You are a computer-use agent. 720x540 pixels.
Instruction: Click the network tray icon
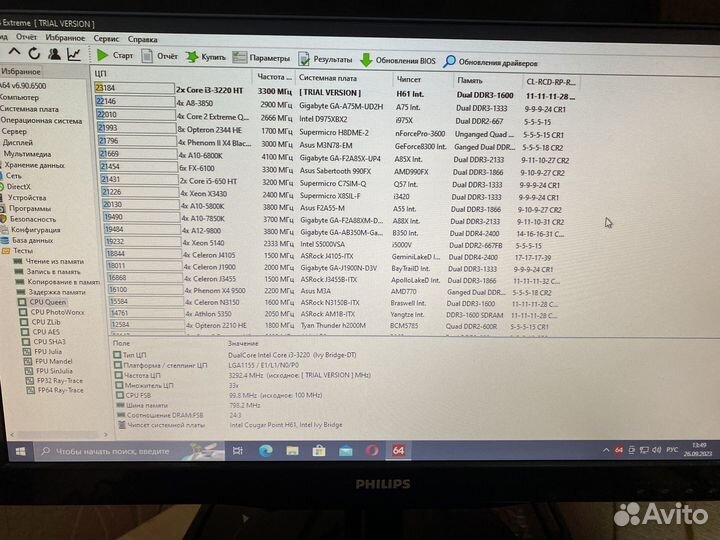[x=644, y=450]
